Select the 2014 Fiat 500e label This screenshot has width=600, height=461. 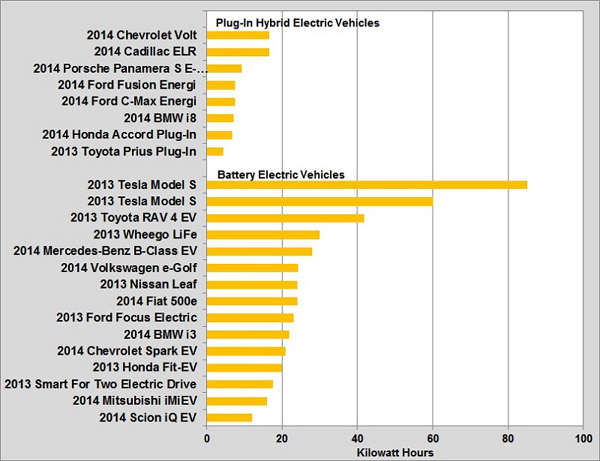coord(157,301)
